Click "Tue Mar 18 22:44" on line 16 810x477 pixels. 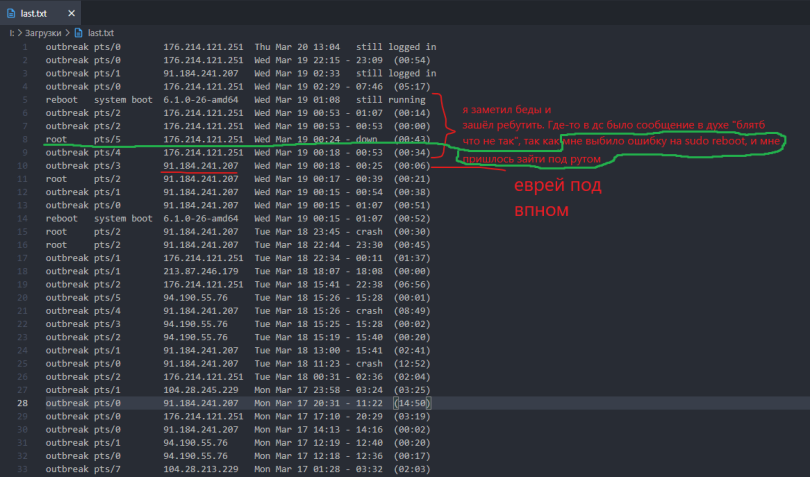[297, 245]
